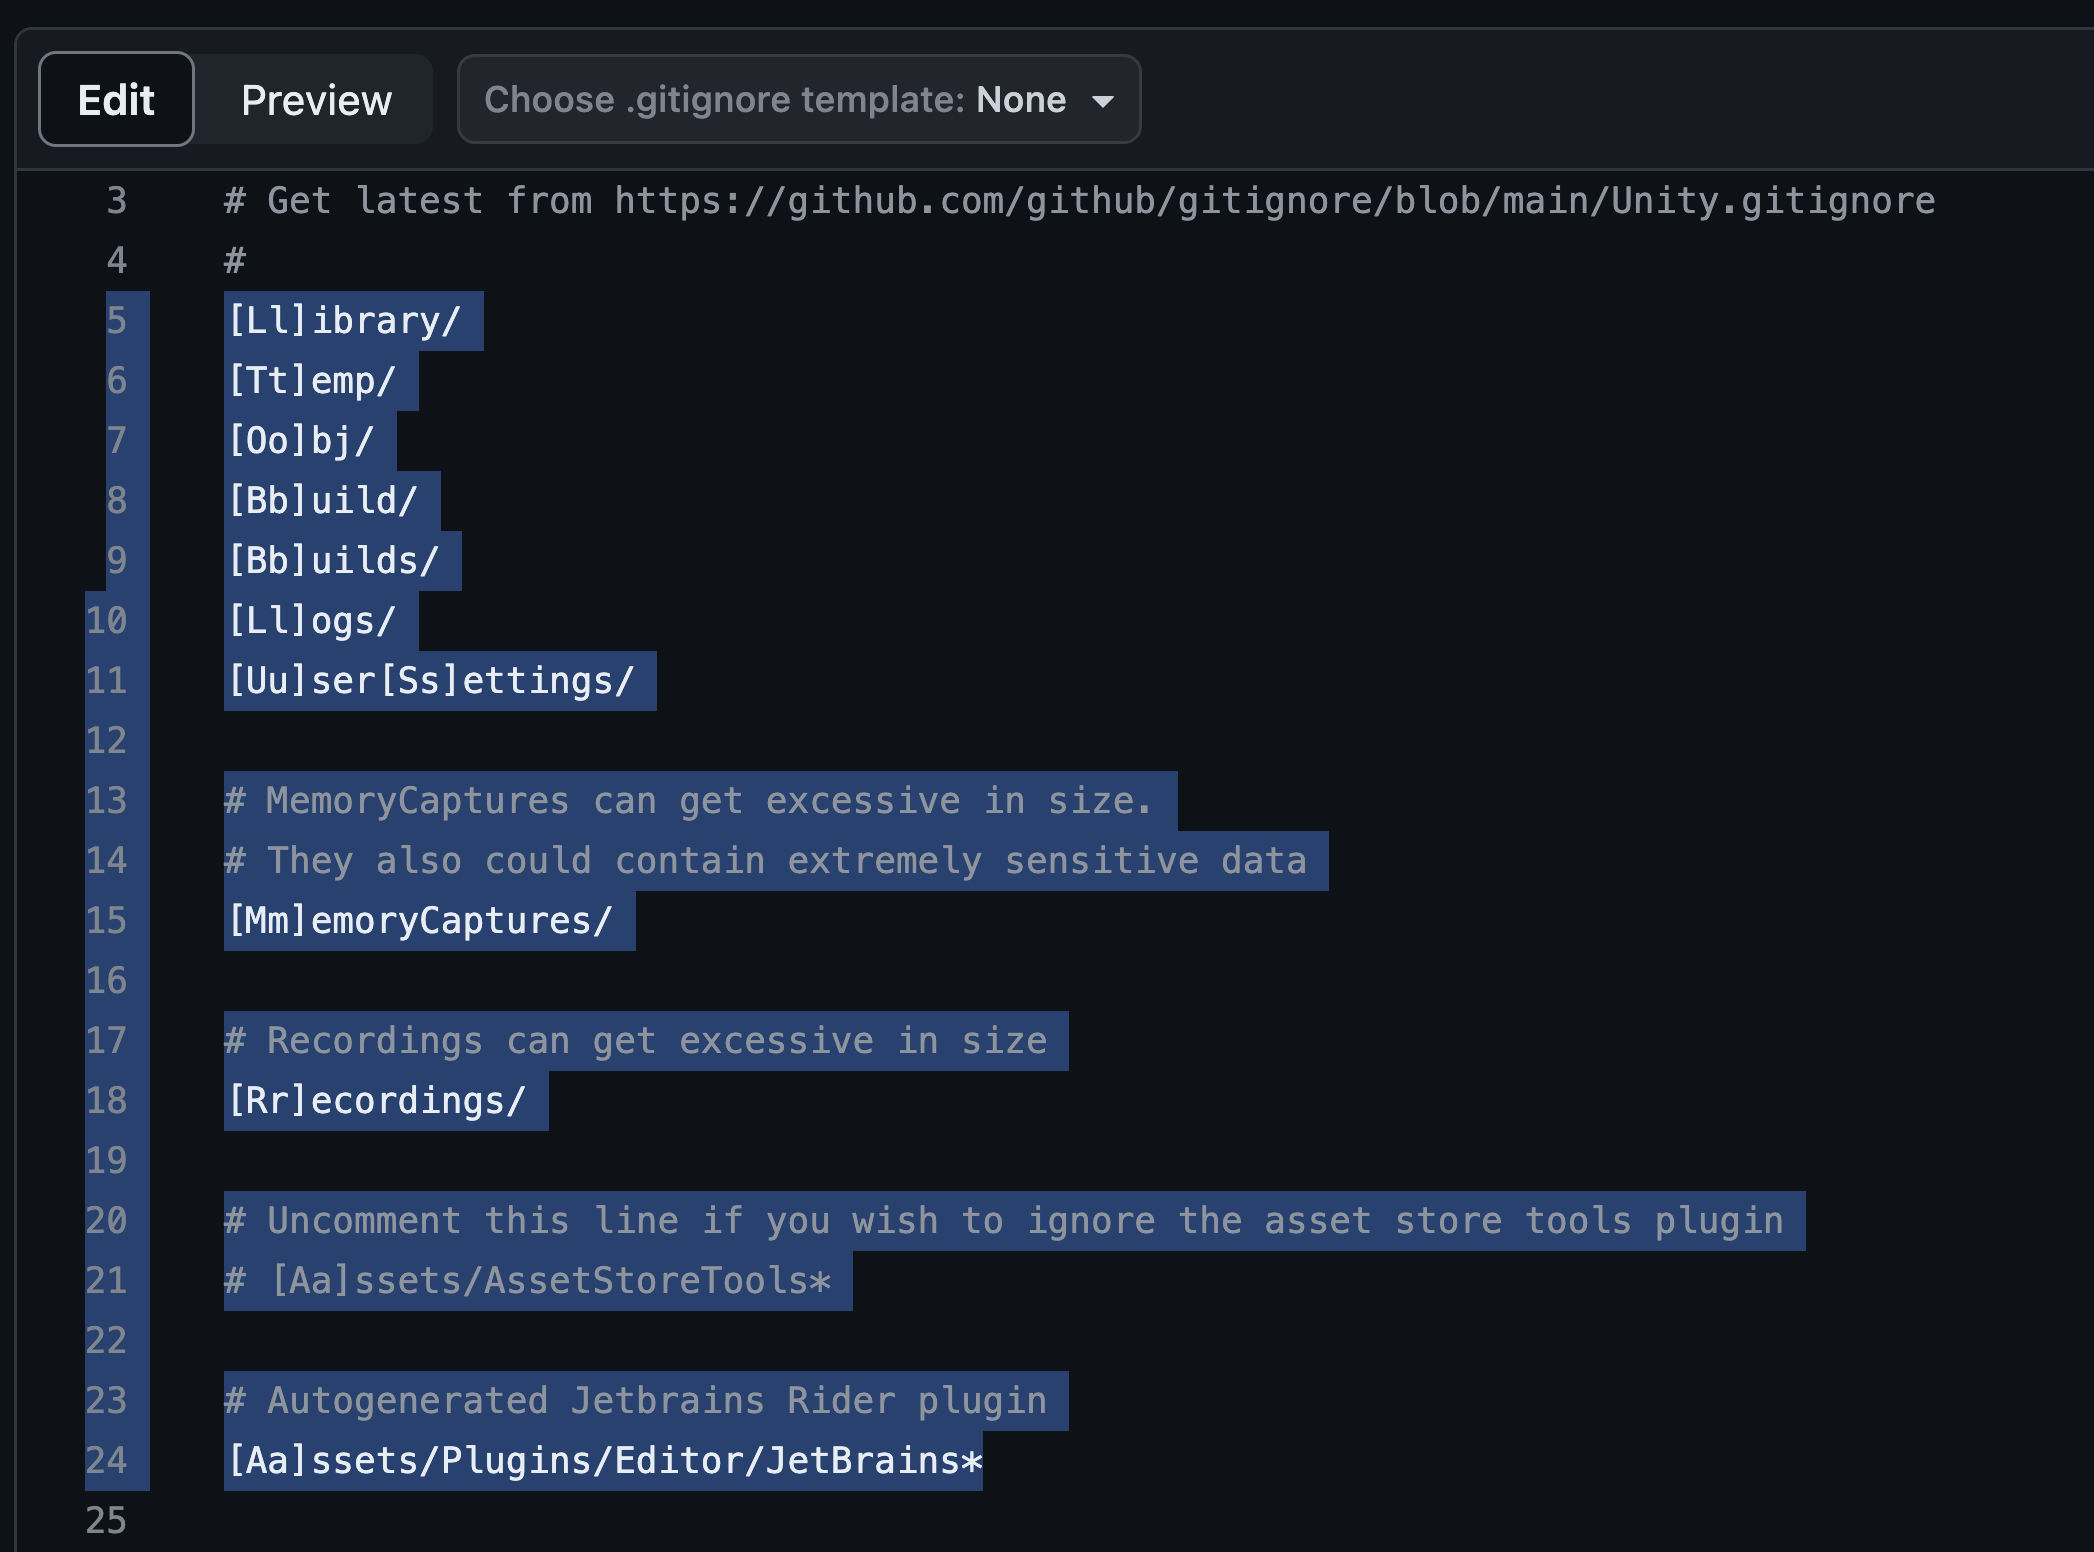
Task: Click the Autogenerated Jetbrains Rider comment
Action: click(x=636, y=1401)
